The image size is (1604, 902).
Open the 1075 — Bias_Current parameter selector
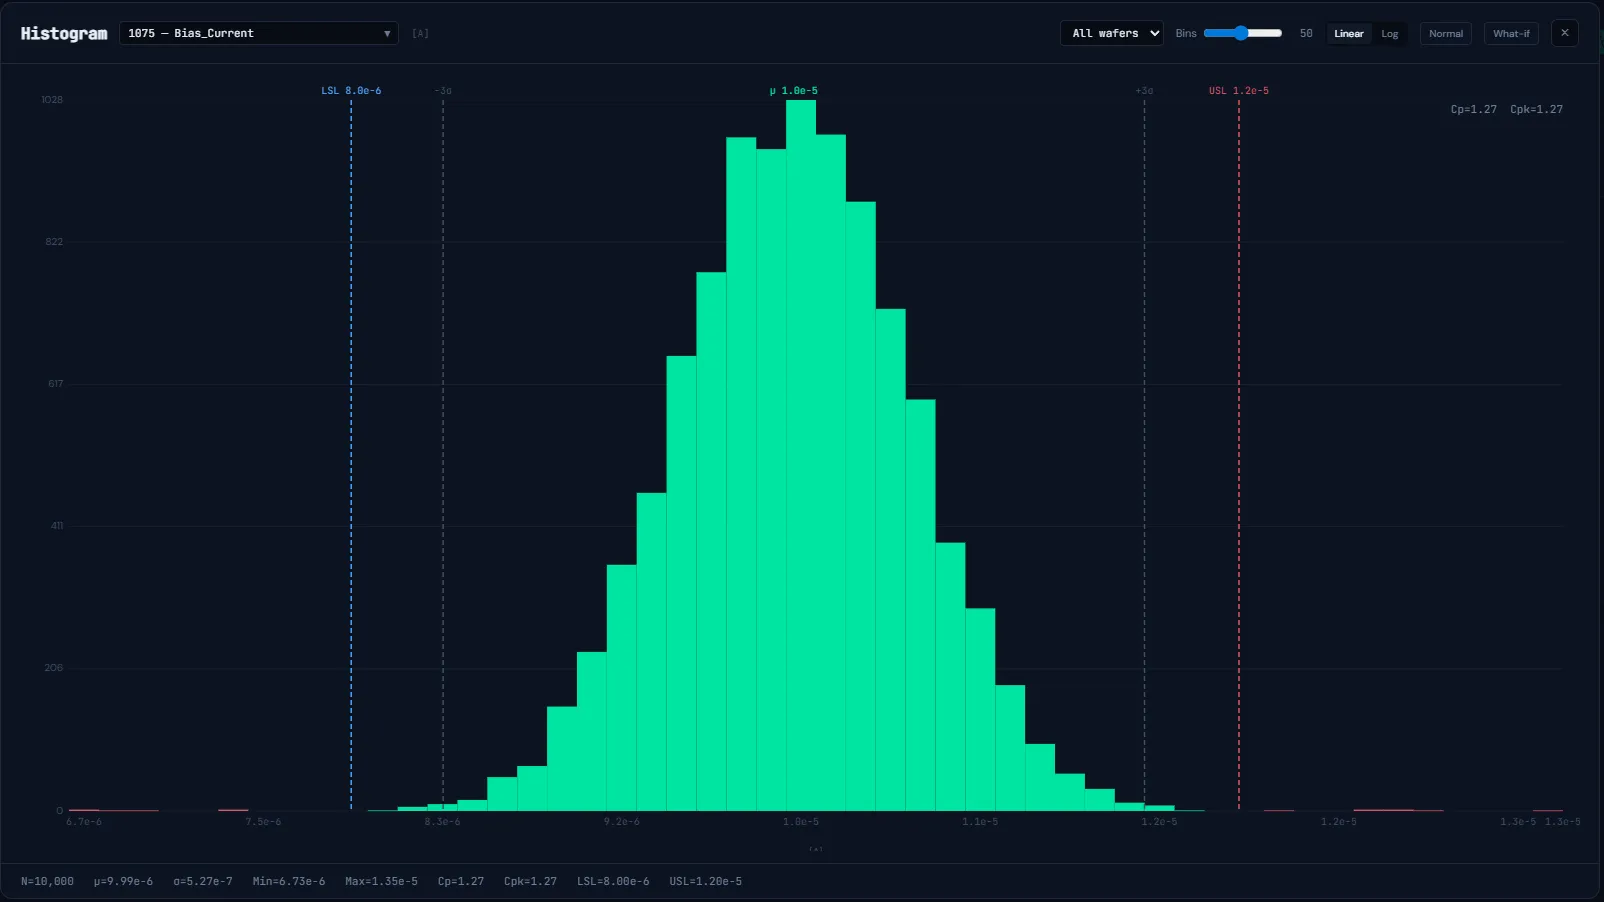250,33
